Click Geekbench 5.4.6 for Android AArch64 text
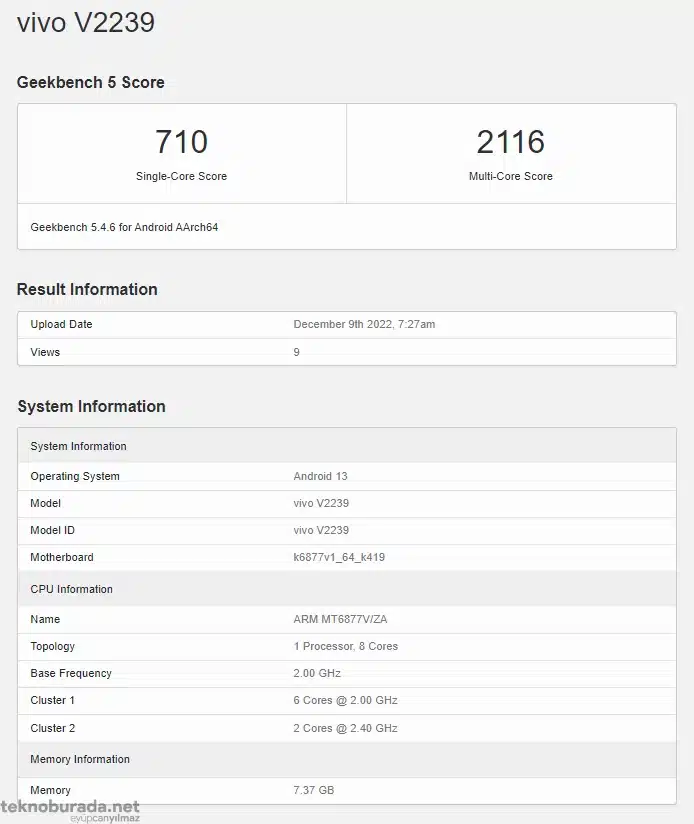694x824 pixels. (124, 227)
